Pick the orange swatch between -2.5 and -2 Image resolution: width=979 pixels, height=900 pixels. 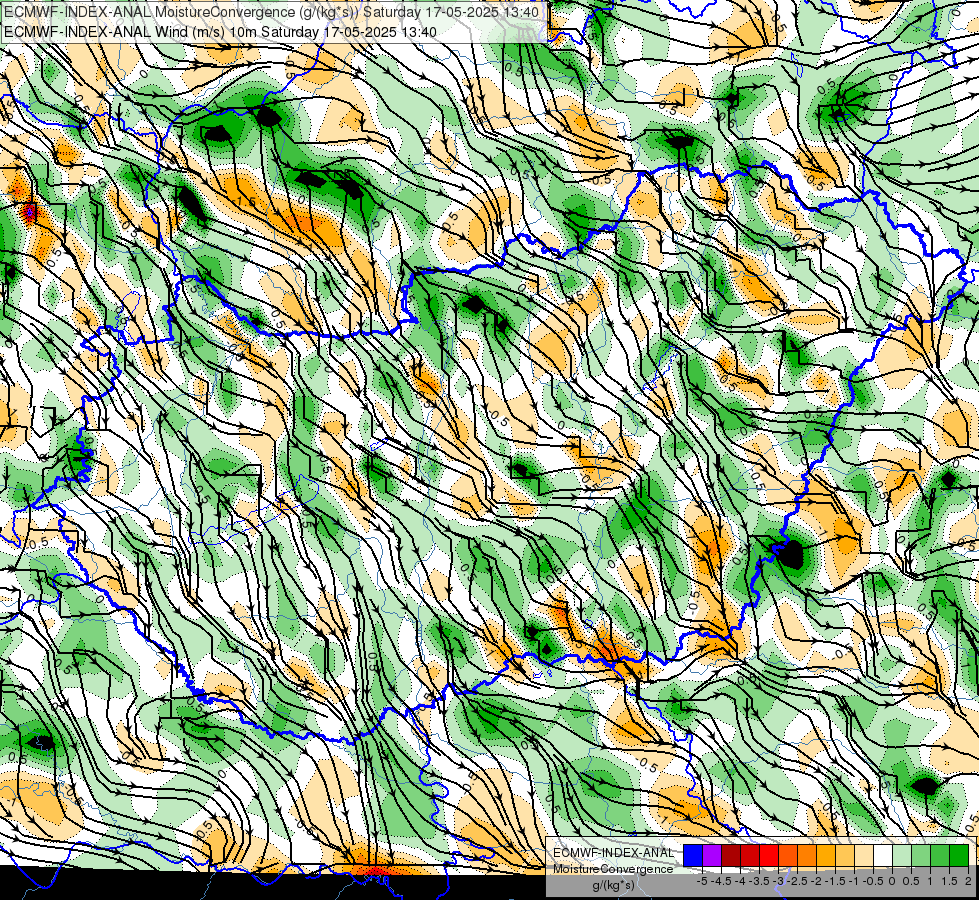pos(807,856)
